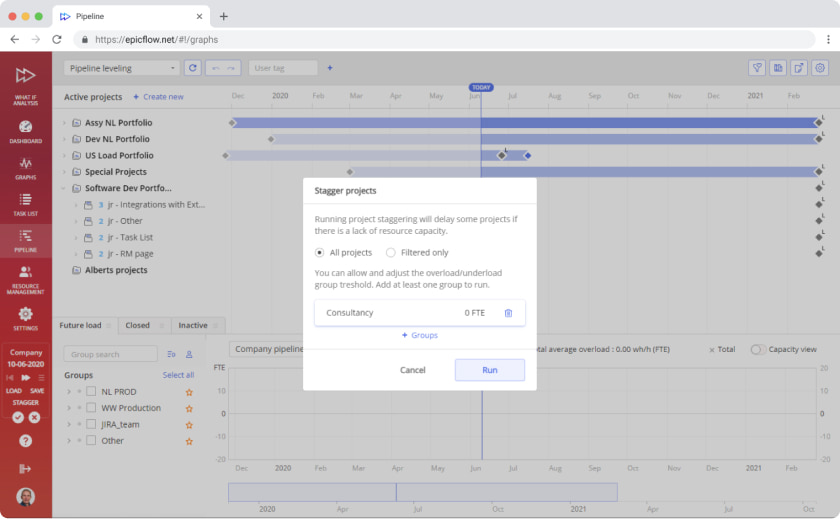840x519 pixels.
Task: Click the export/edit icon in top toolbar
Action: click(x=799, y=68)
